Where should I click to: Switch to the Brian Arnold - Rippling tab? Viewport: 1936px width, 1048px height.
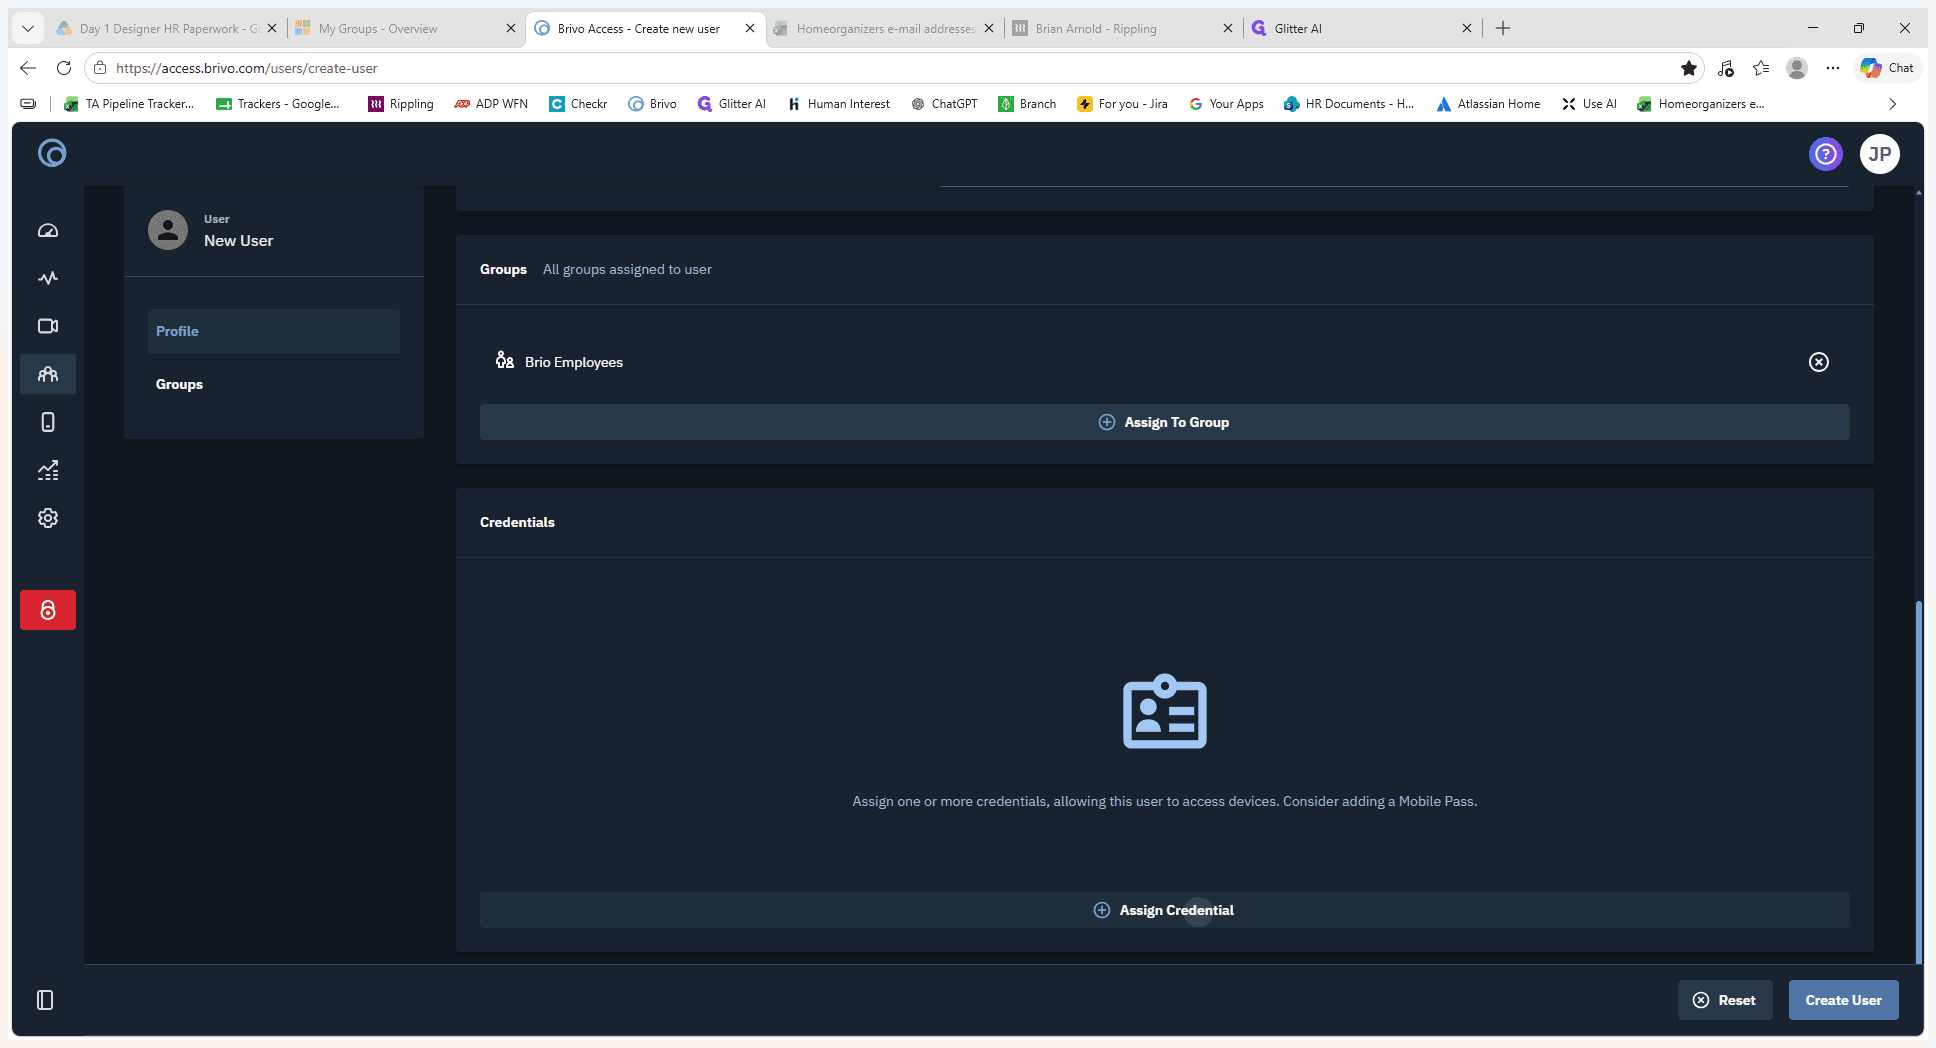tap(1122, 28)
